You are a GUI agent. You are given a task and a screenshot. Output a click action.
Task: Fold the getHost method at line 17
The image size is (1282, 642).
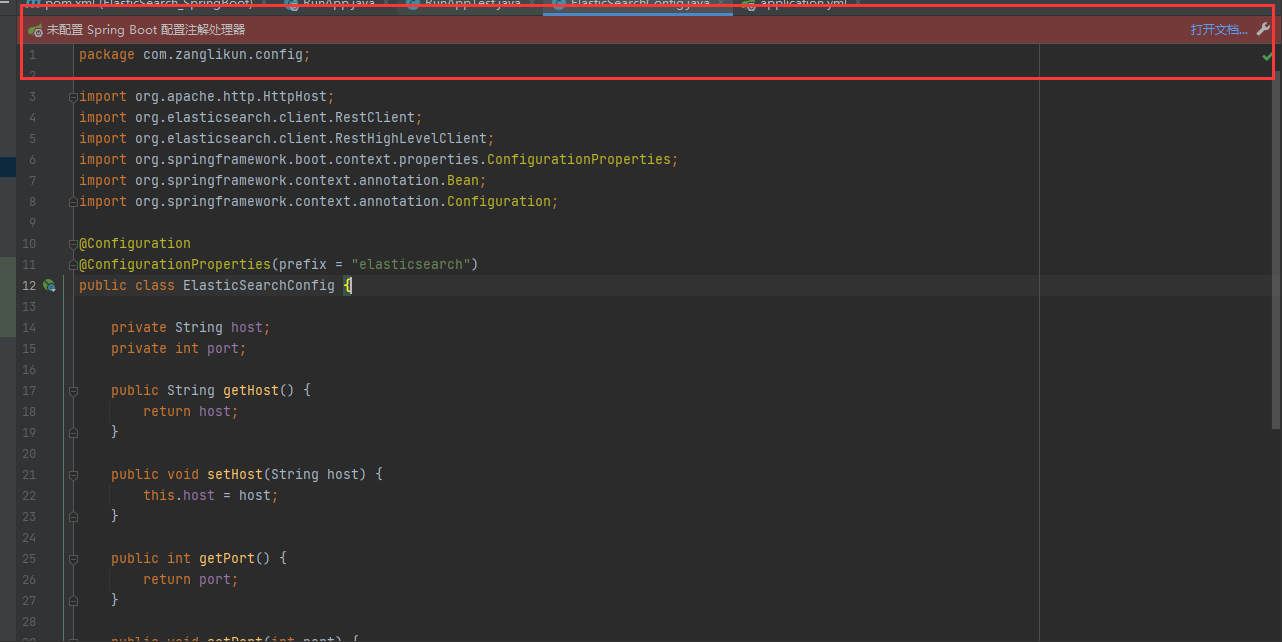(x=73, y=391)
